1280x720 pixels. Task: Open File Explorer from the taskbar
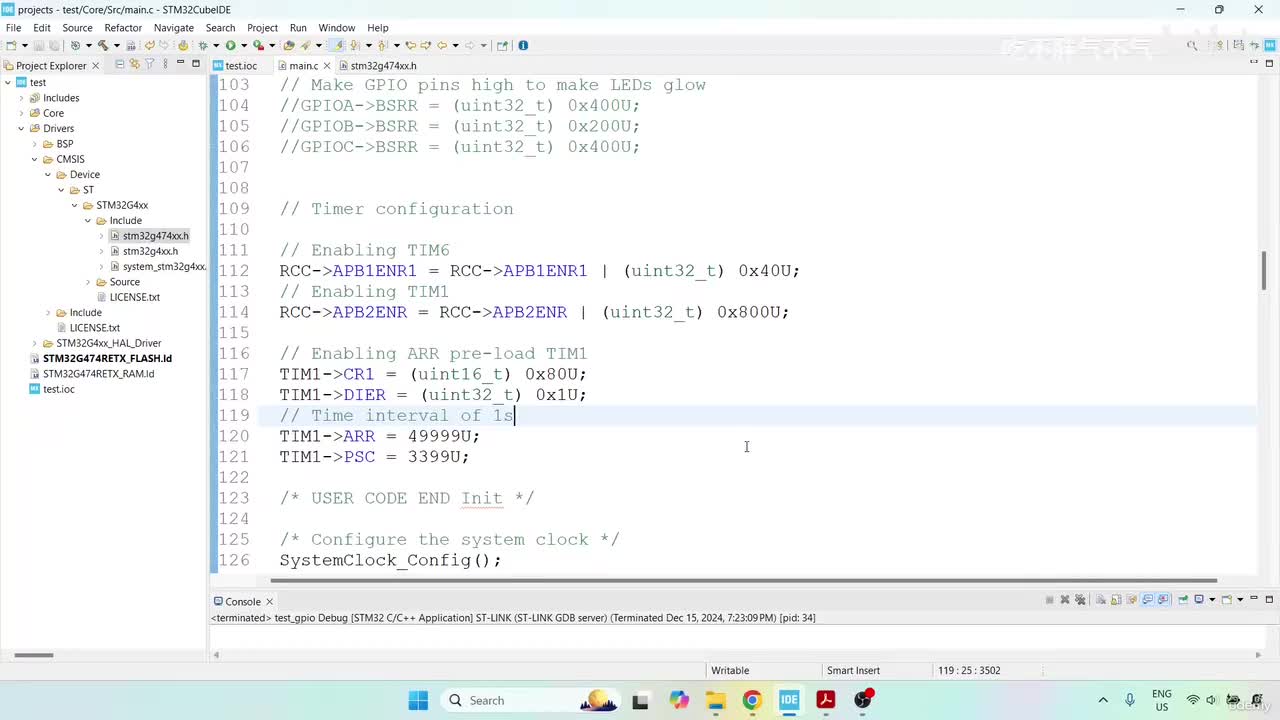[715, 700]
